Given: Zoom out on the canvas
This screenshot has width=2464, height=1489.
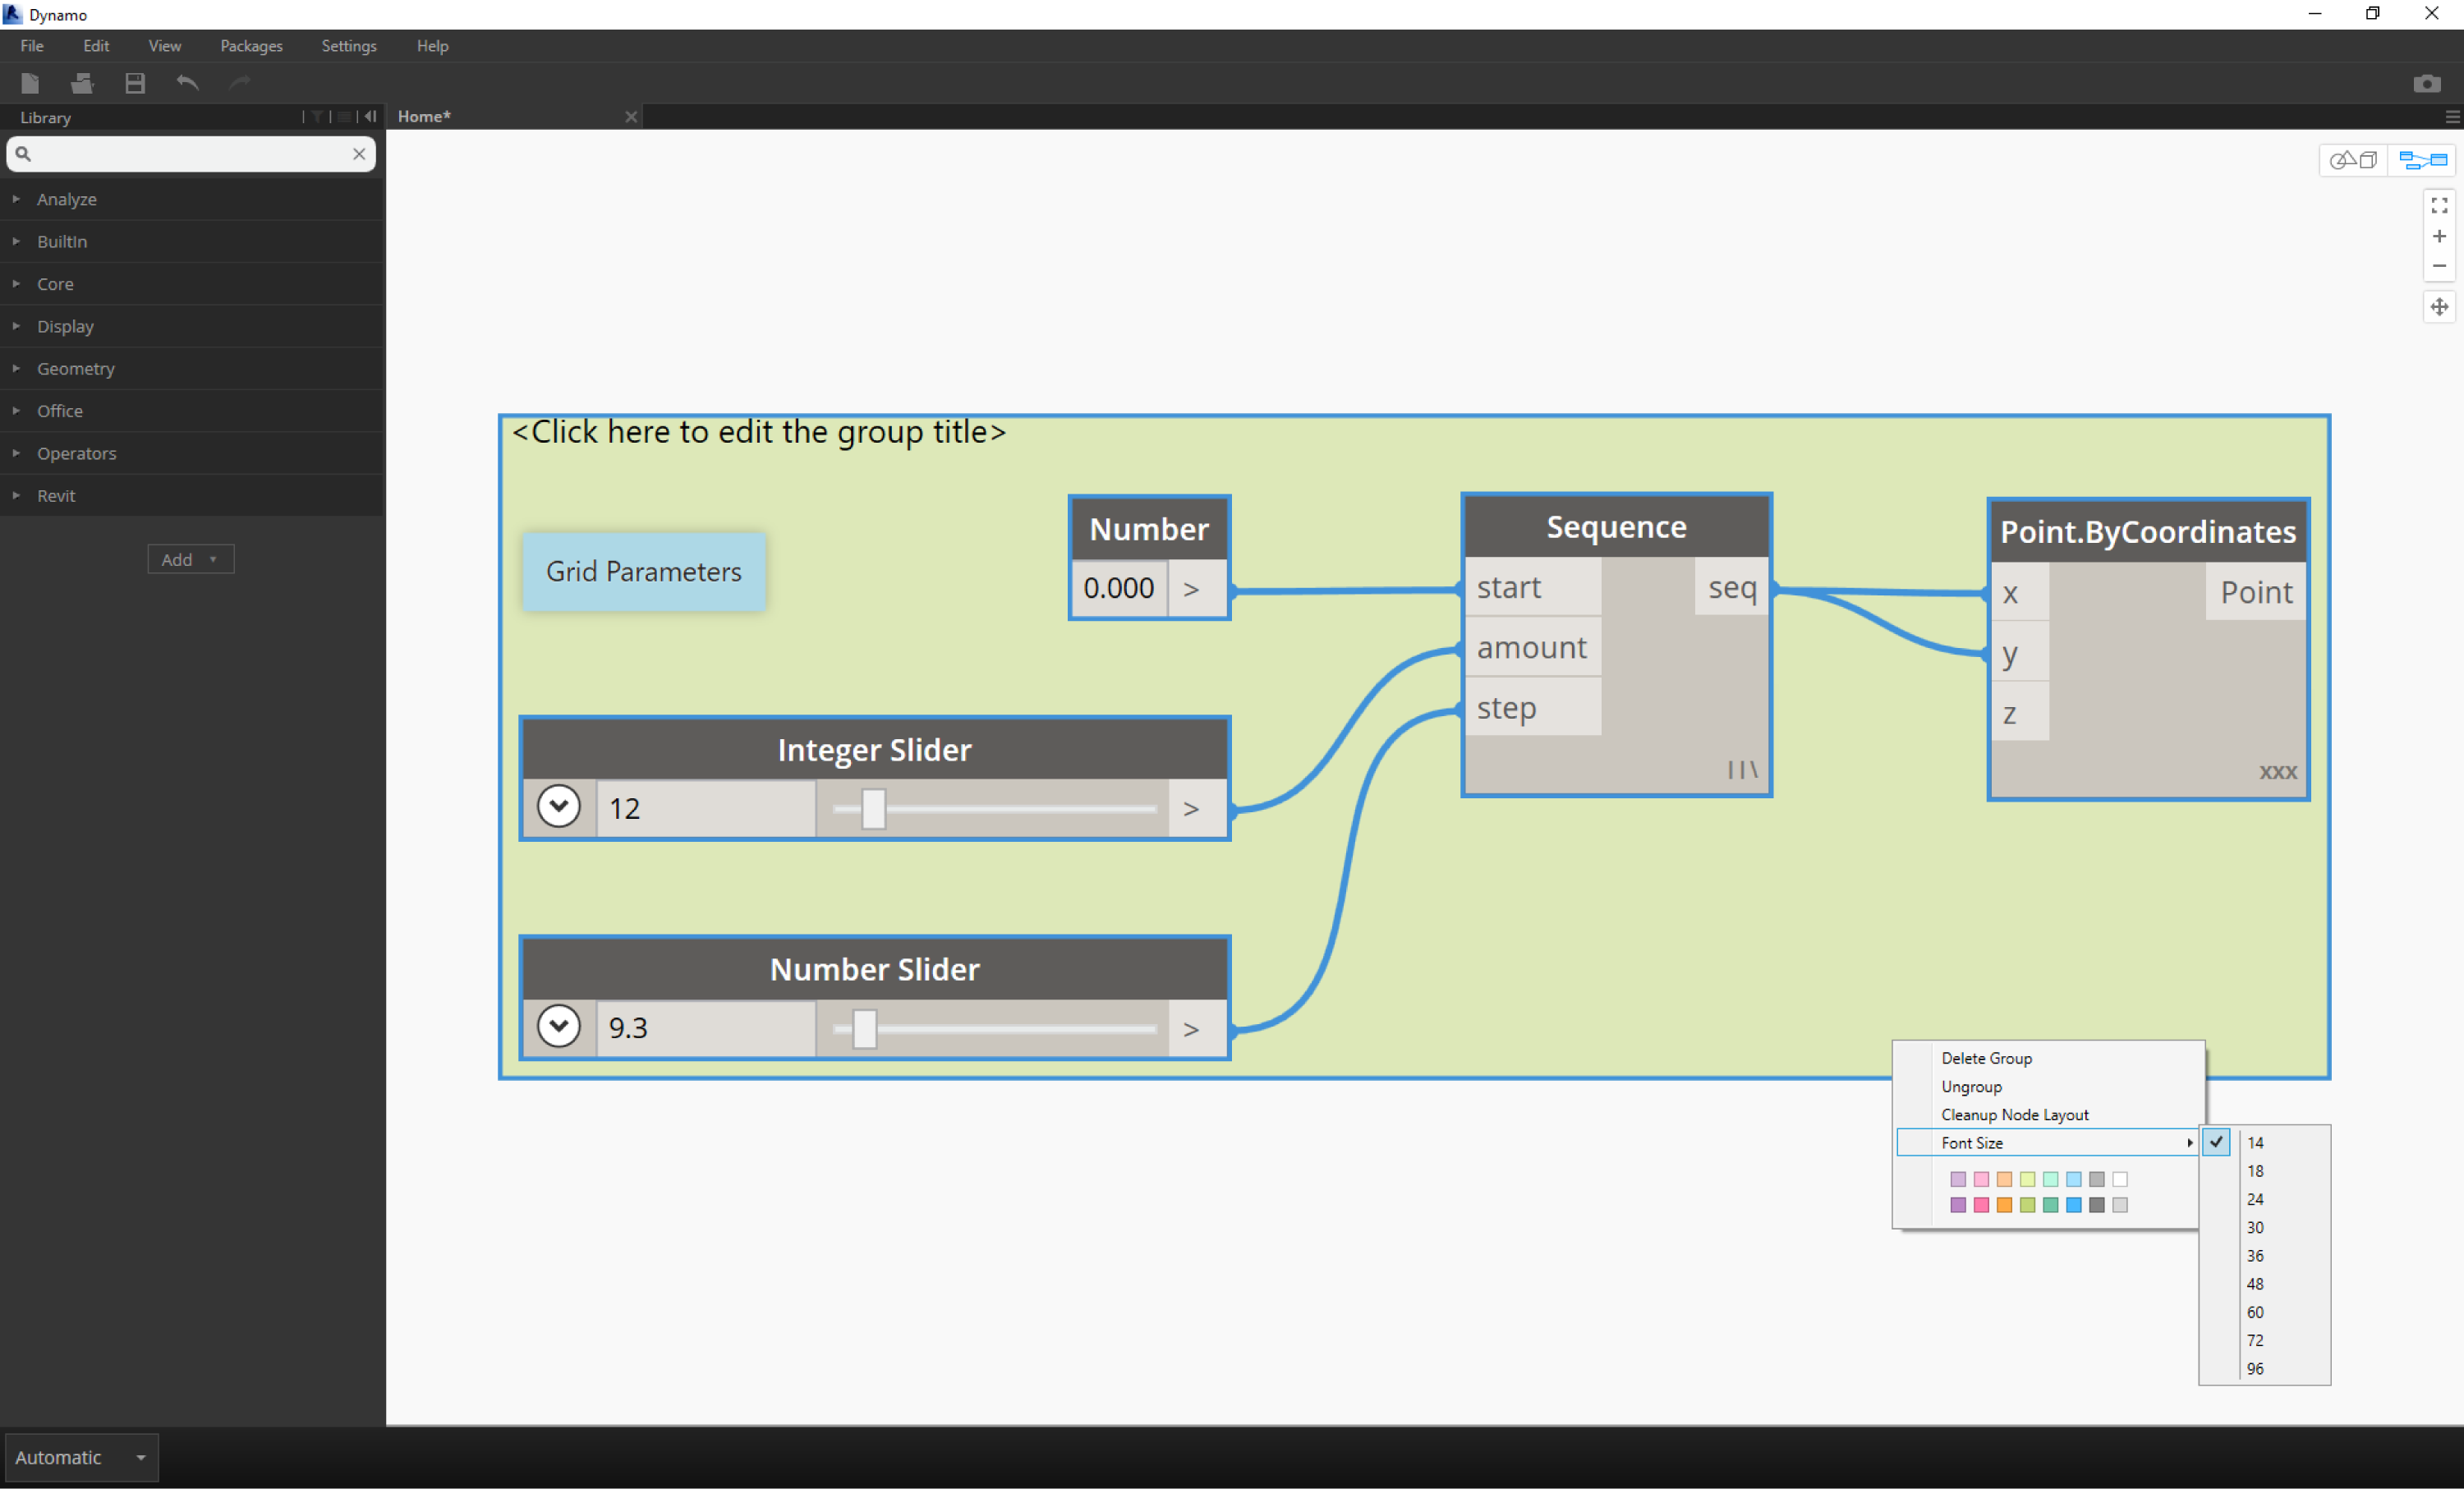Looking at the screenshot, I should [x=2440, y=266].
